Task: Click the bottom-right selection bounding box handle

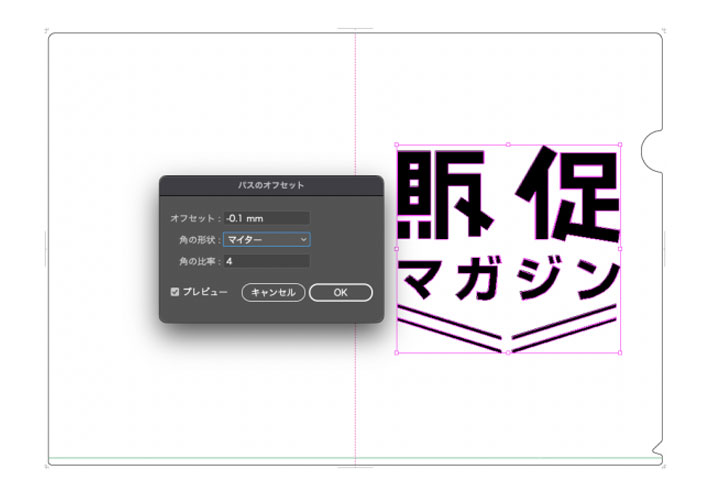Action: tap(621, 352)
